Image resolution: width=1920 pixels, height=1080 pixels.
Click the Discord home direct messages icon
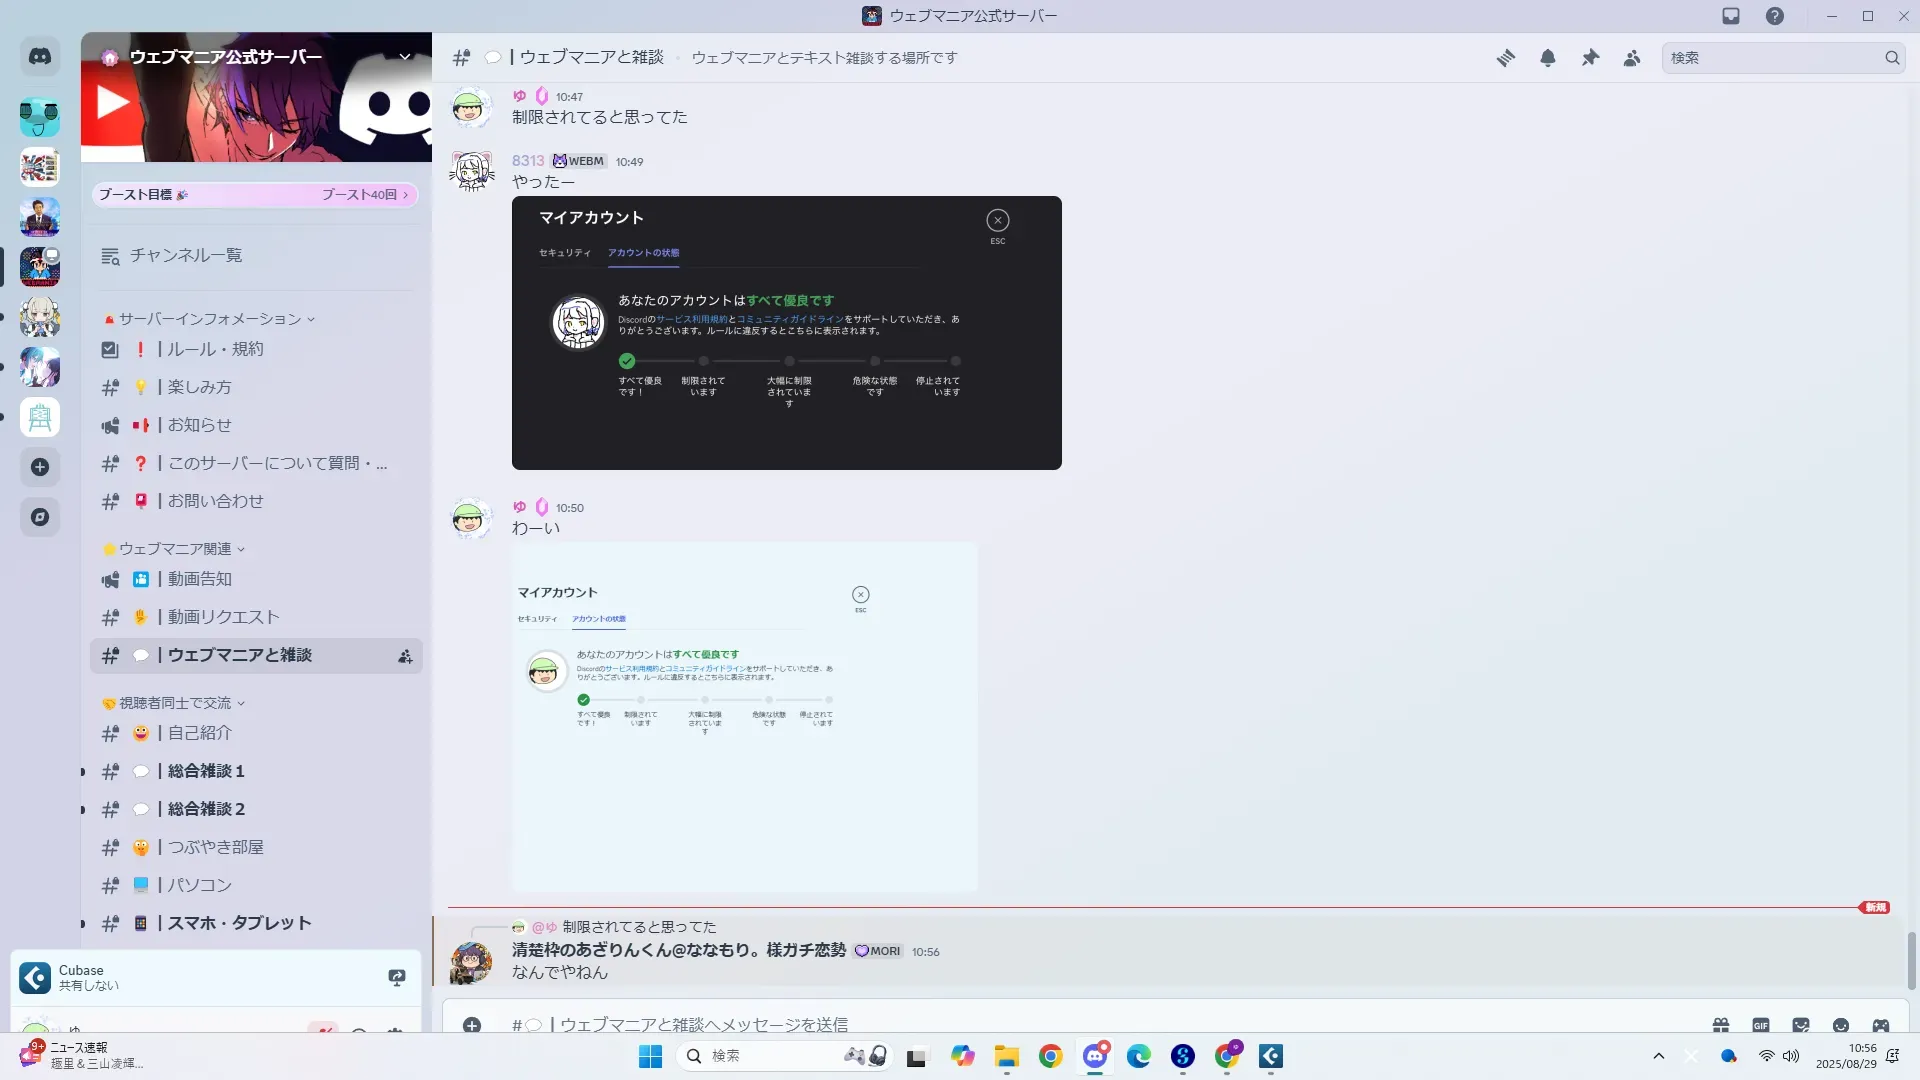tap(40, 57)
